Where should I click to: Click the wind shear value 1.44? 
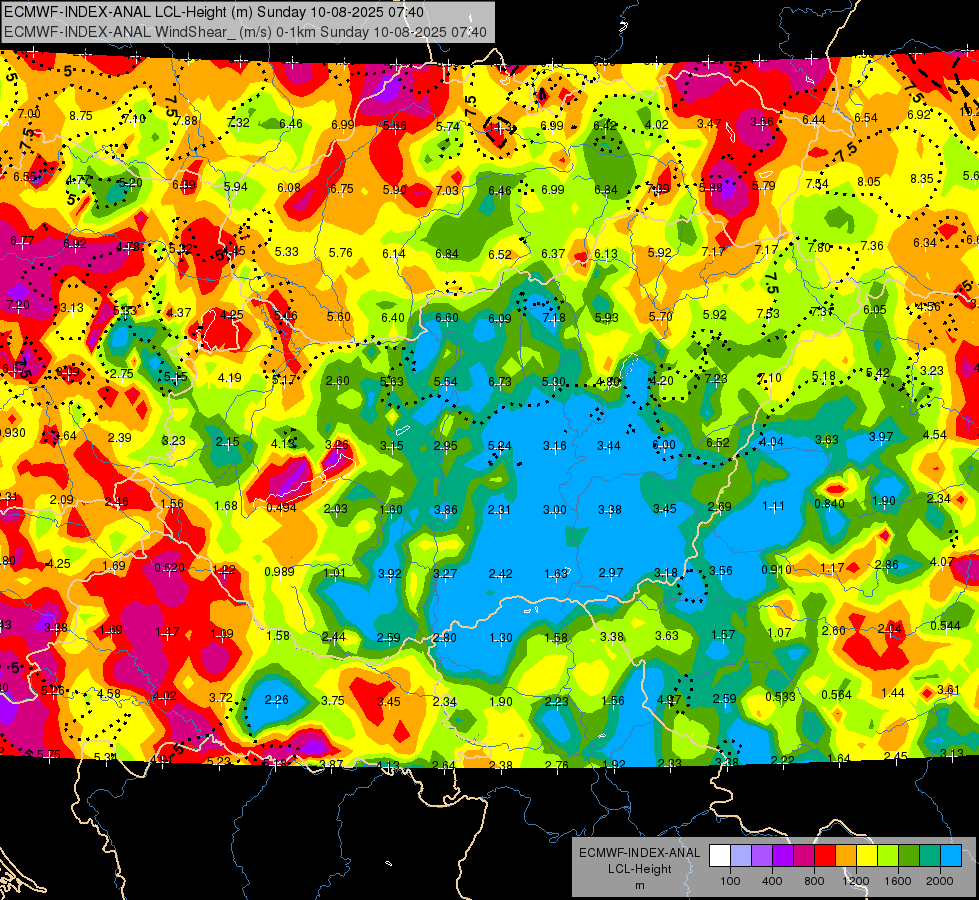click(x=893, y=692)
